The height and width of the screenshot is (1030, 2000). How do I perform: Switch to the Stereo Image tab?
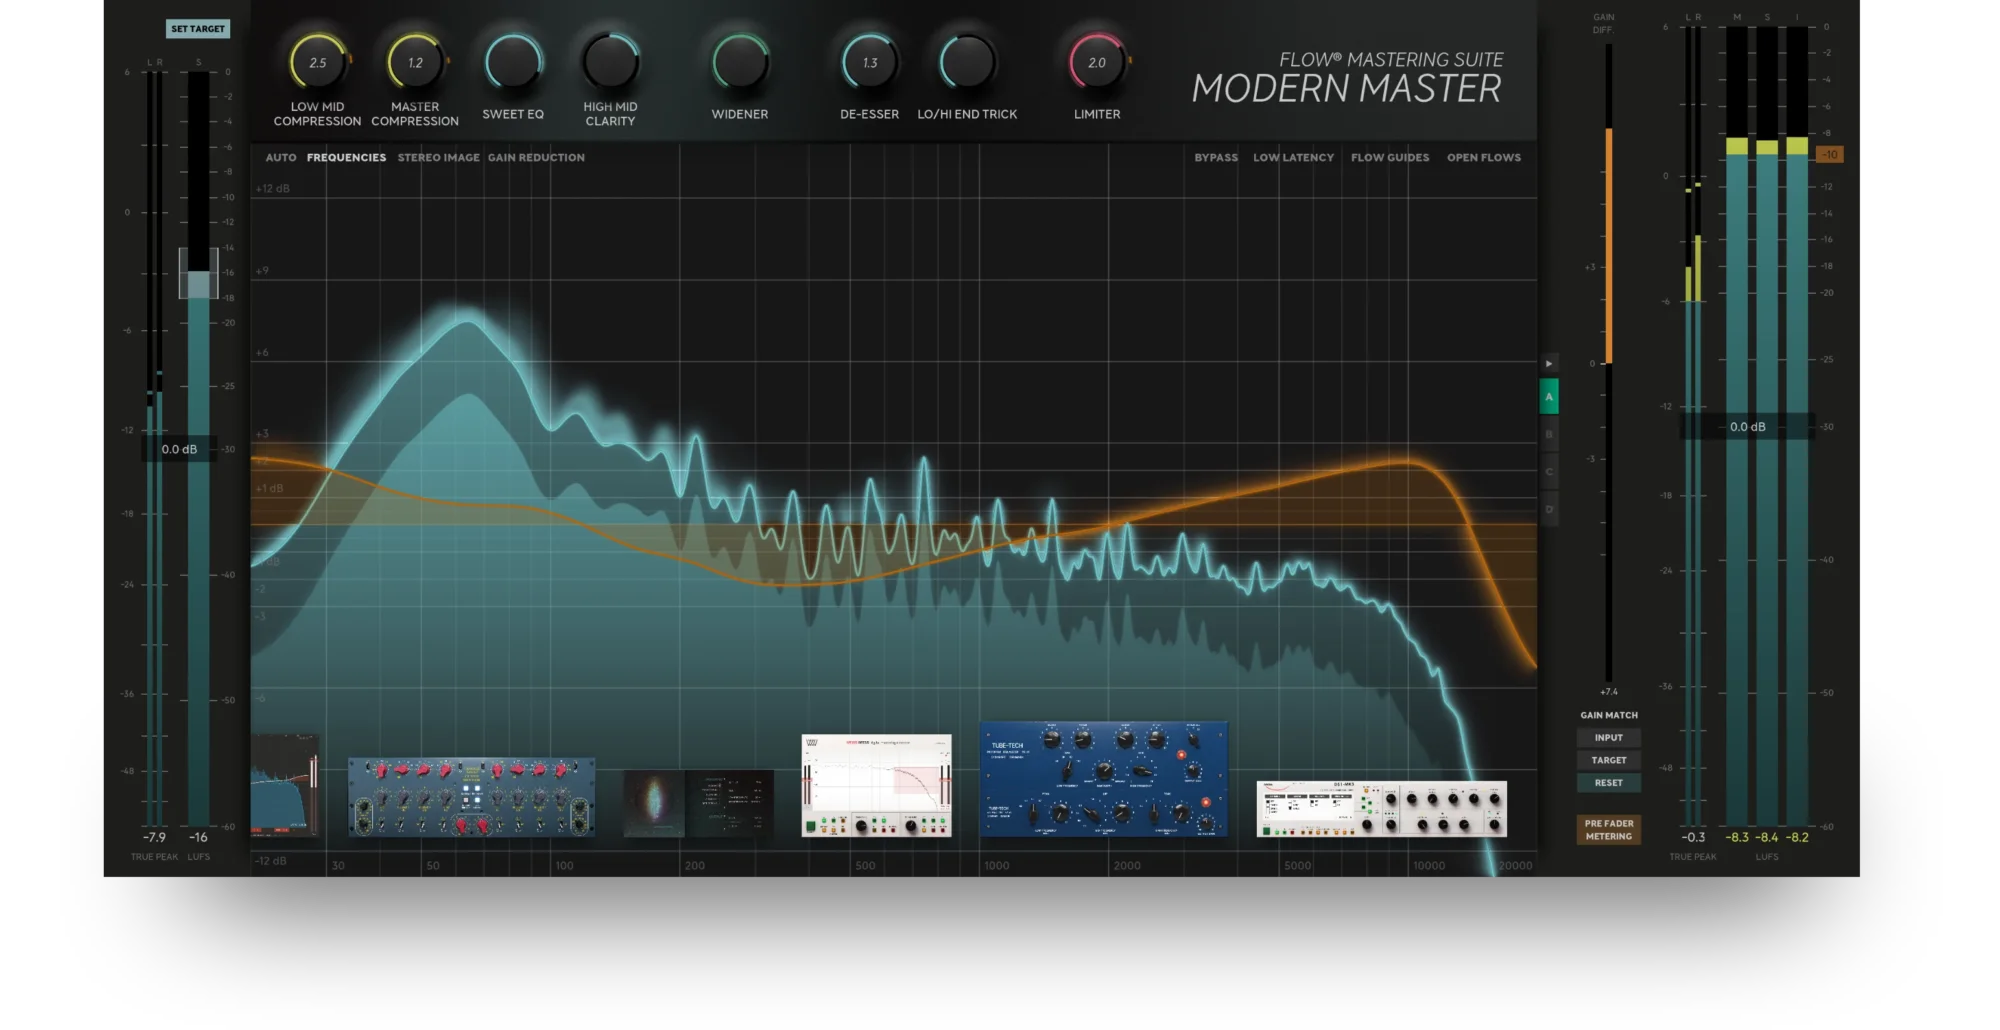(438, 158)
